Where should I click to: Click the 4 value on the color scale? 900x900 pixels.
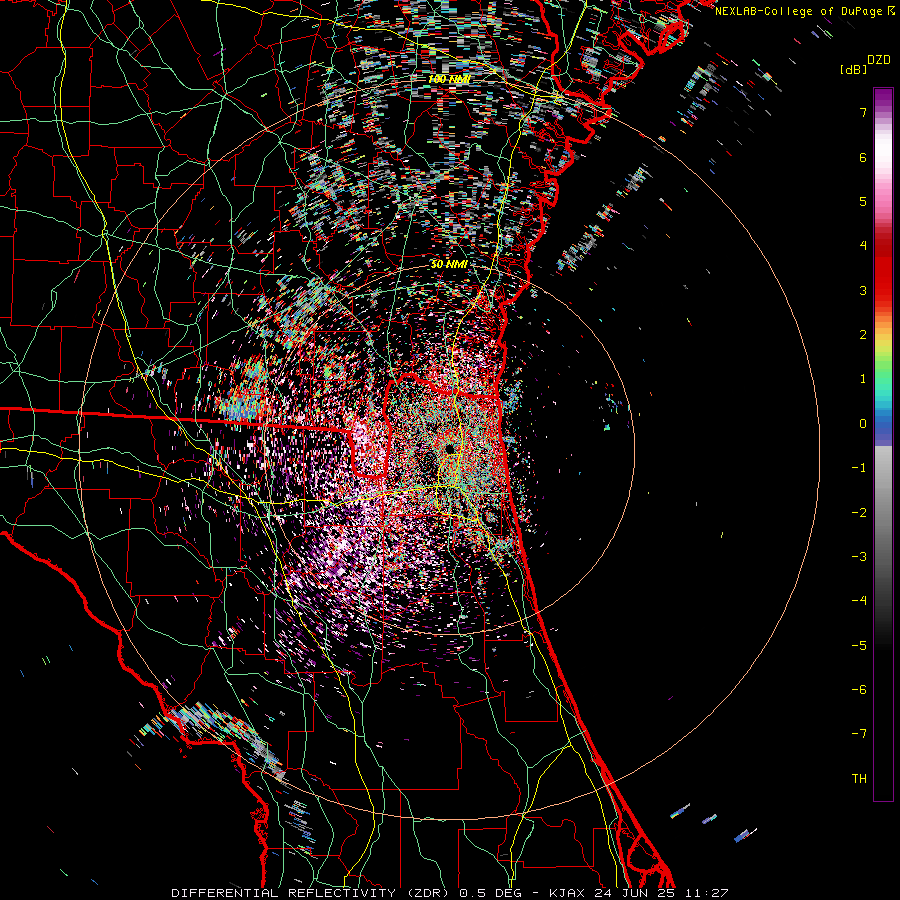coord(863,246)
